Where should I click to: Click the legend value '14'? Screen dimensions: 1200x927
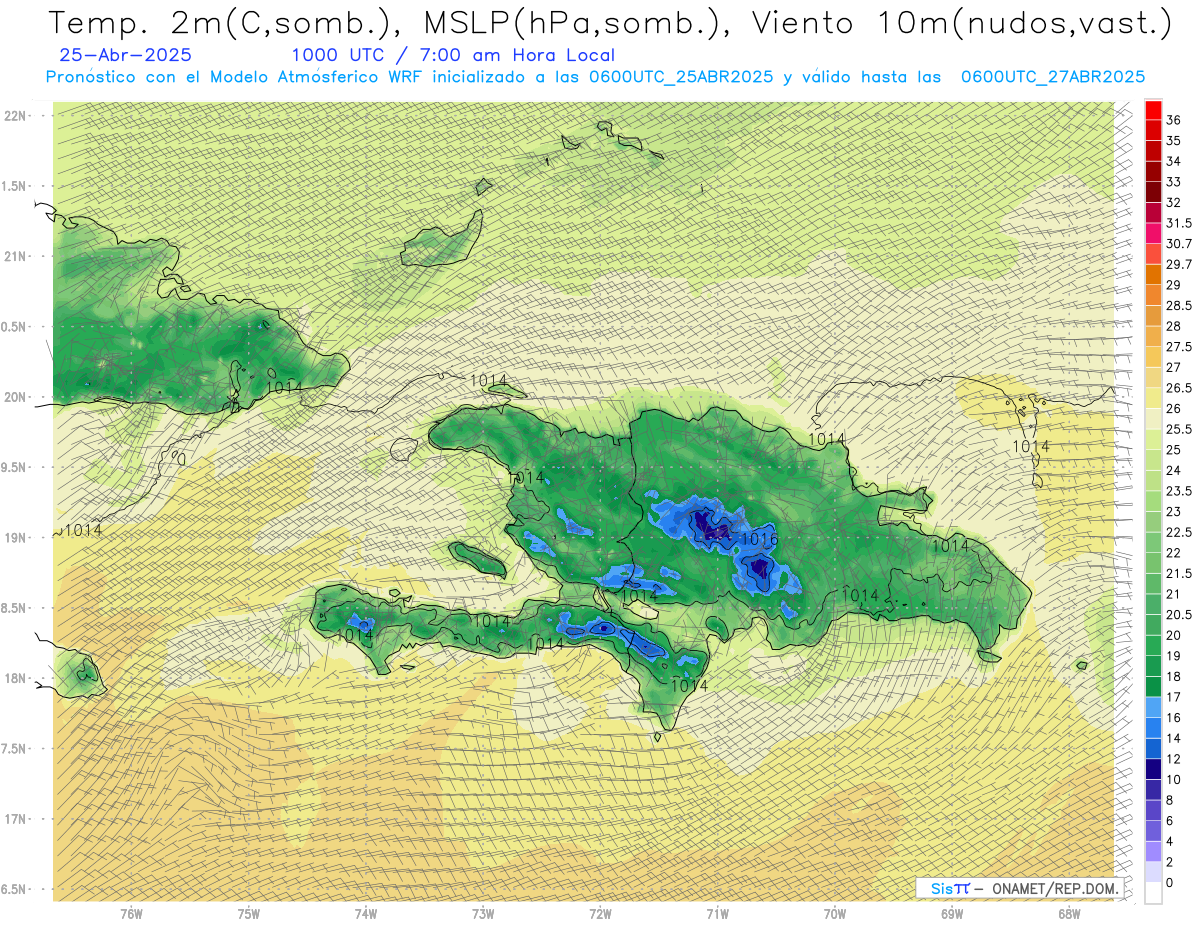[x=1173, y=738]
